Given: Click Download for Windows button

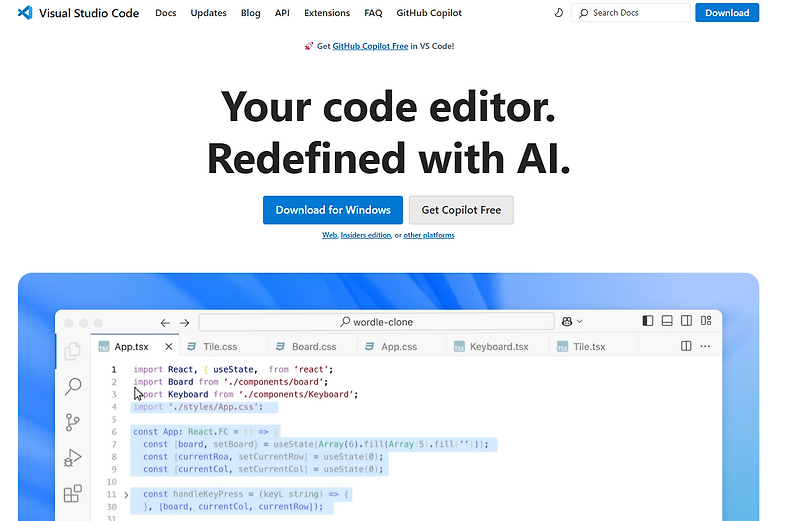Looking at the screenshot, I should point(333,210).
